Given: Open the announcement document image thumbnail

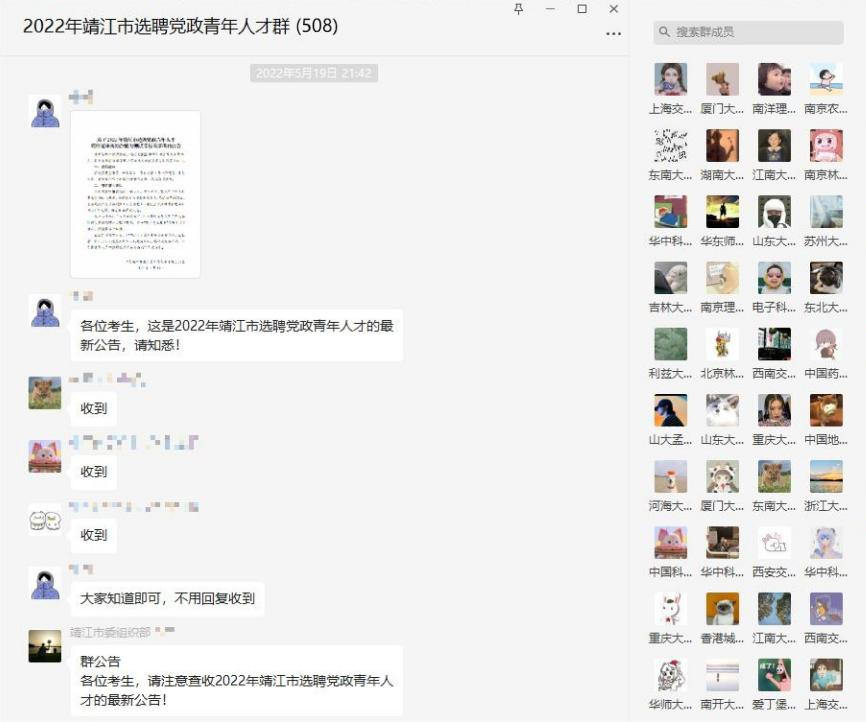Looking at the screenshot, I should coord(135,194).
